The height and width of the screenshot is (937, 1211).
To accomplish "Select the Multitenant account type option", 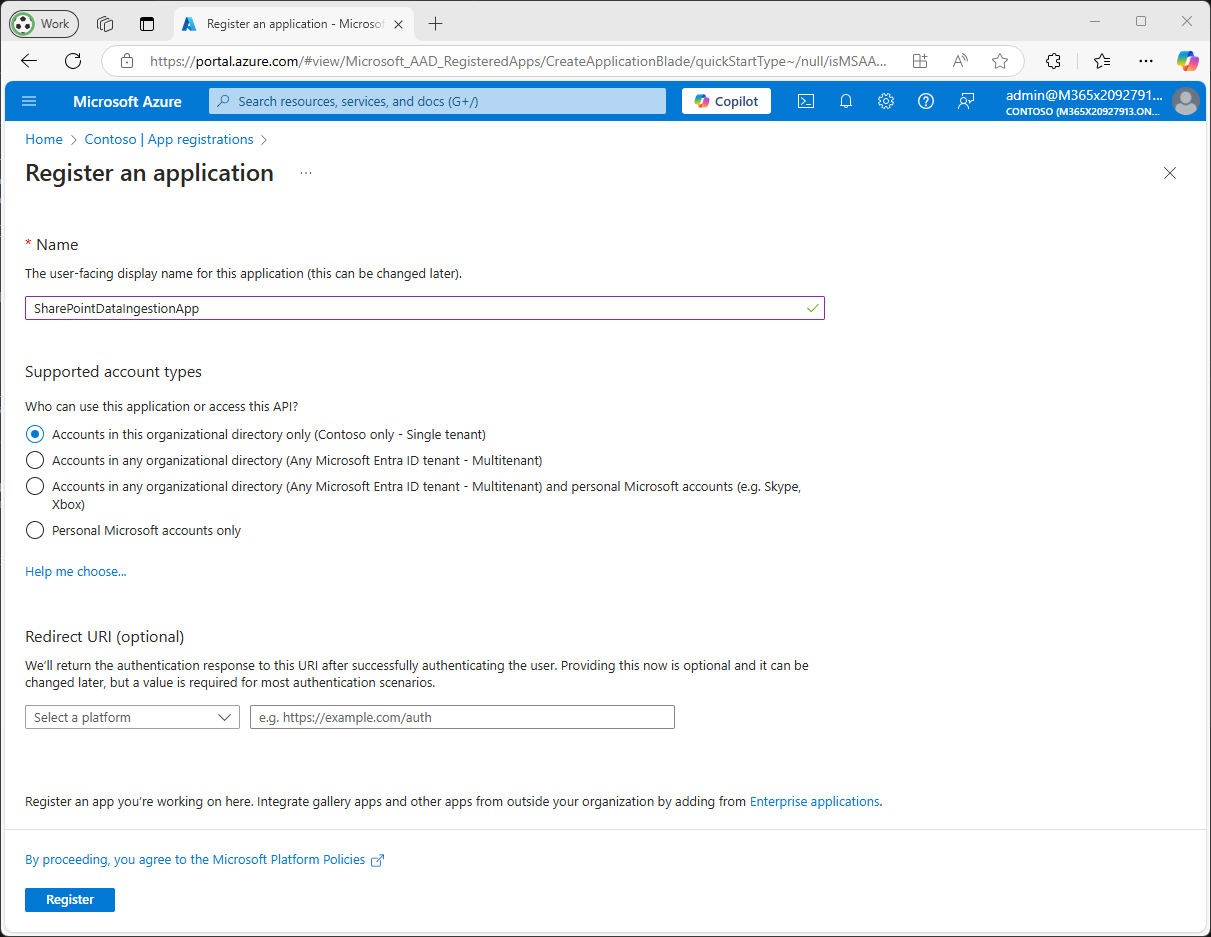I will click(x=35, y=460).
